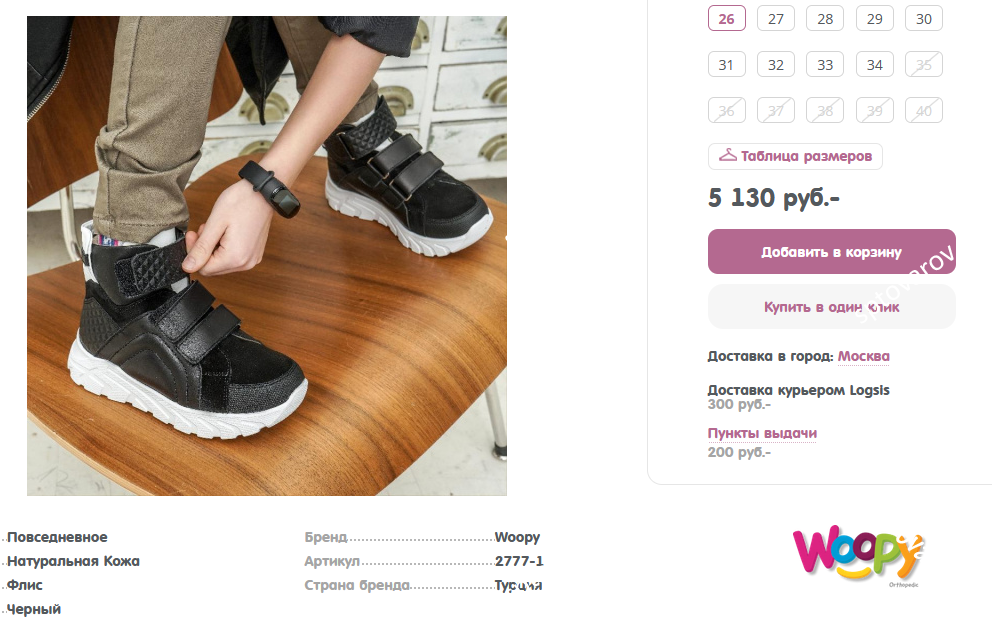Choose shoe size 33
This screenshot has height=617, width=992.
tap(825, 65)
